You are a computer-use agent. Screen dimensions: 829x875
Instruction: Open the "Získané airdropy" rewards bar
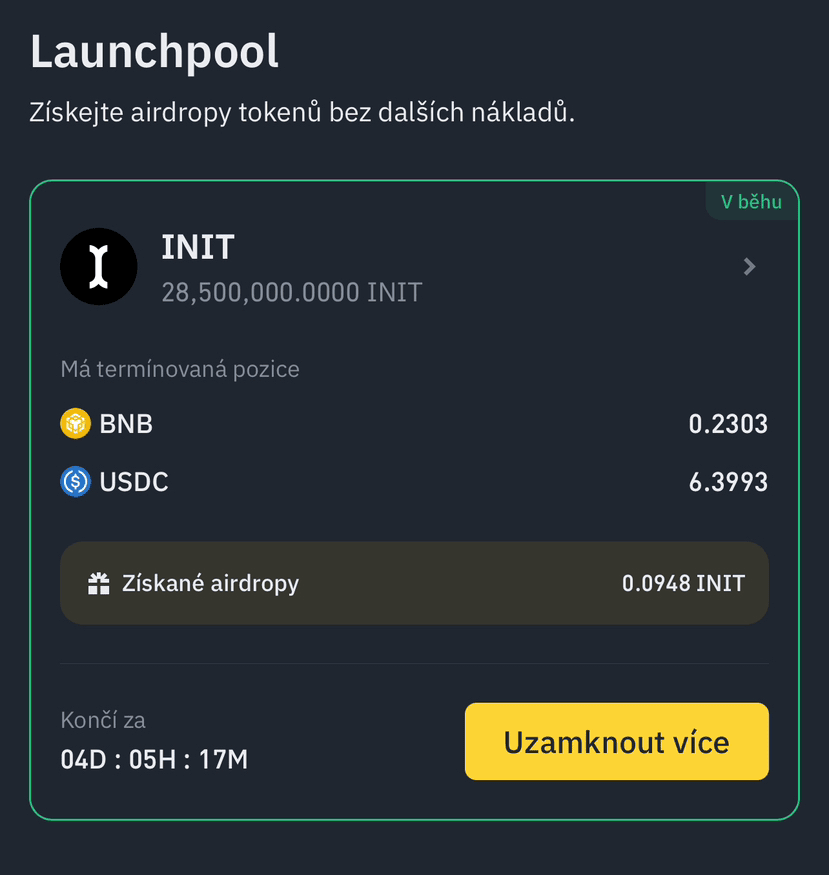click(x=414, y=584)
